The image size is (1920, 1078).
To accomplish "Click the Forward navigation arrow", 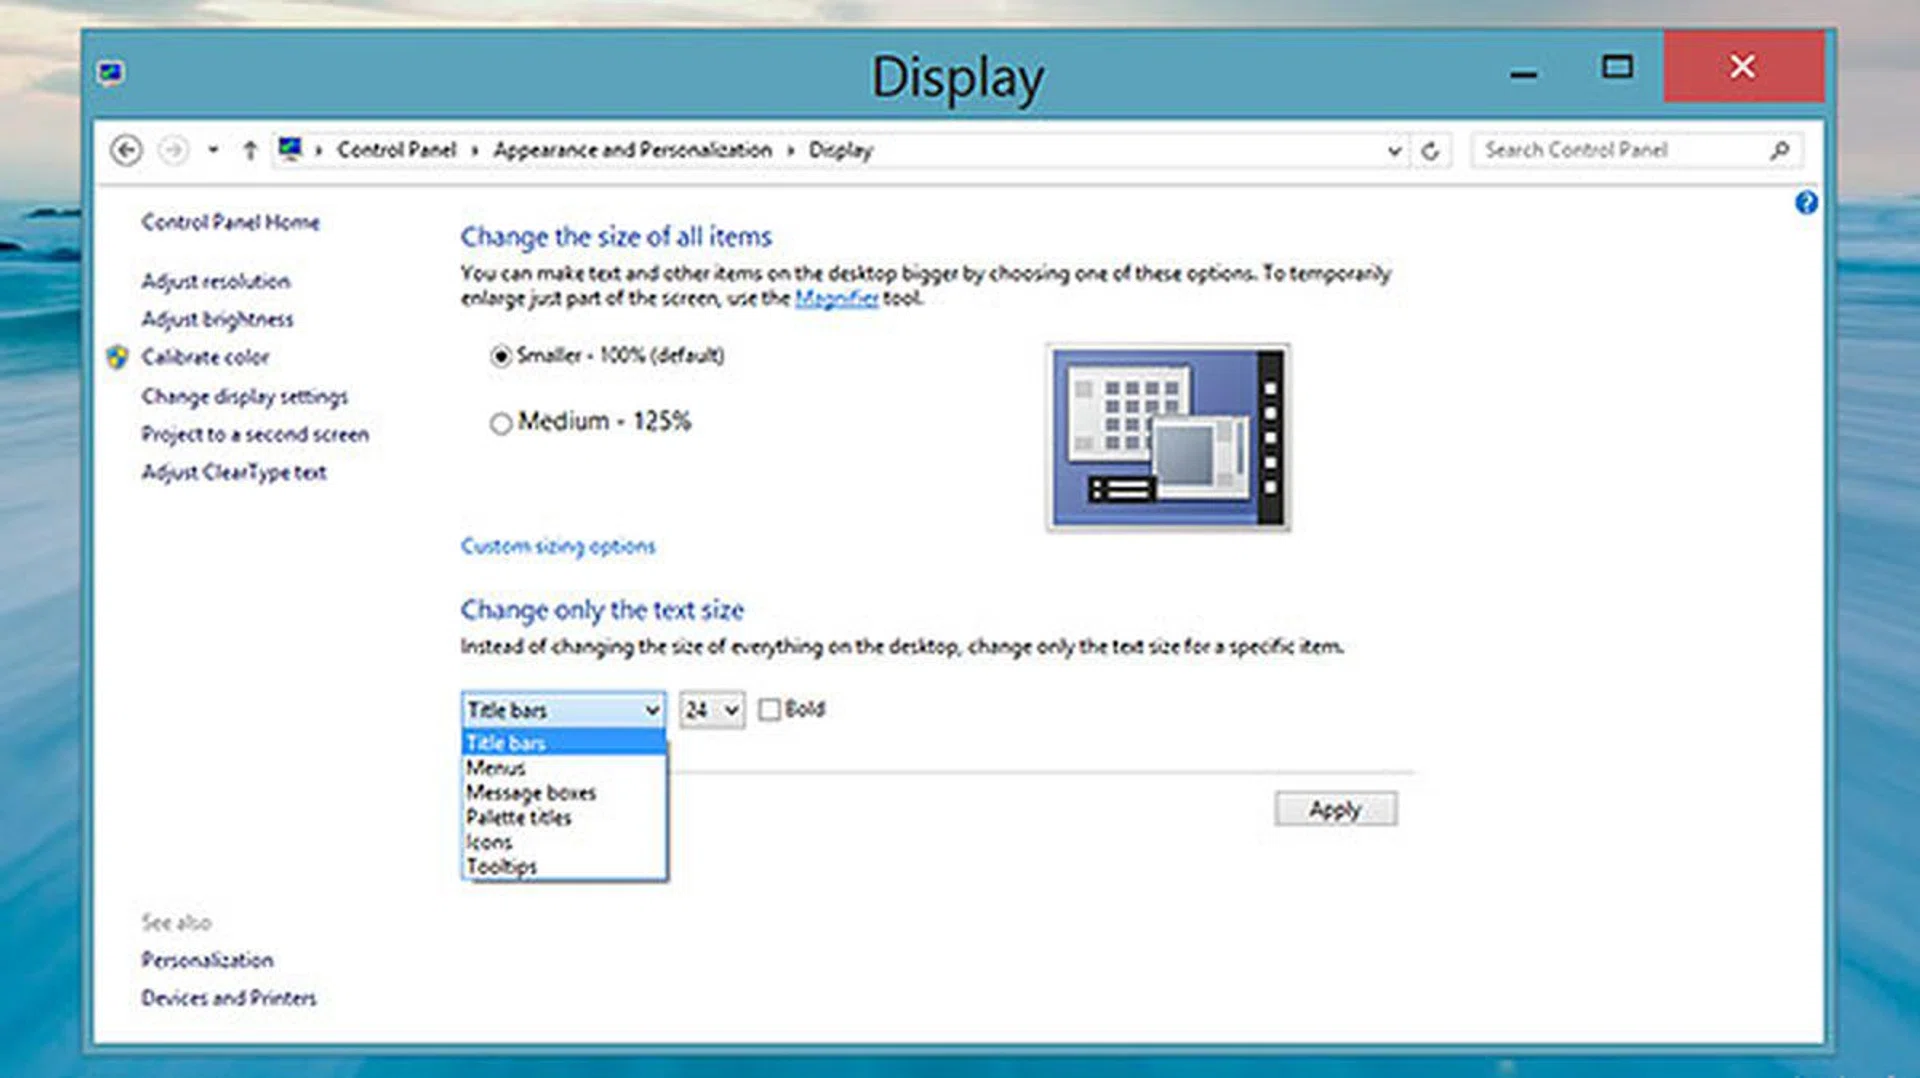I will click(174, 150).
